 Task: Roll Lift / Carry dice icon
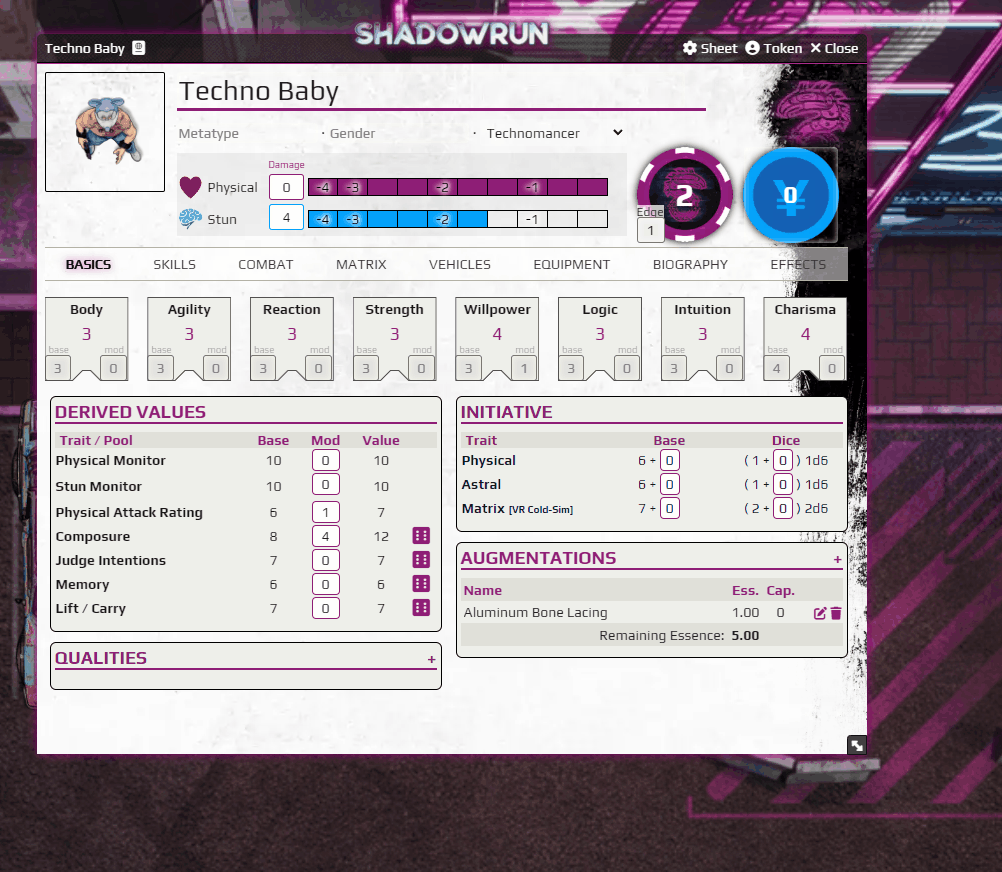pos(421,608)
